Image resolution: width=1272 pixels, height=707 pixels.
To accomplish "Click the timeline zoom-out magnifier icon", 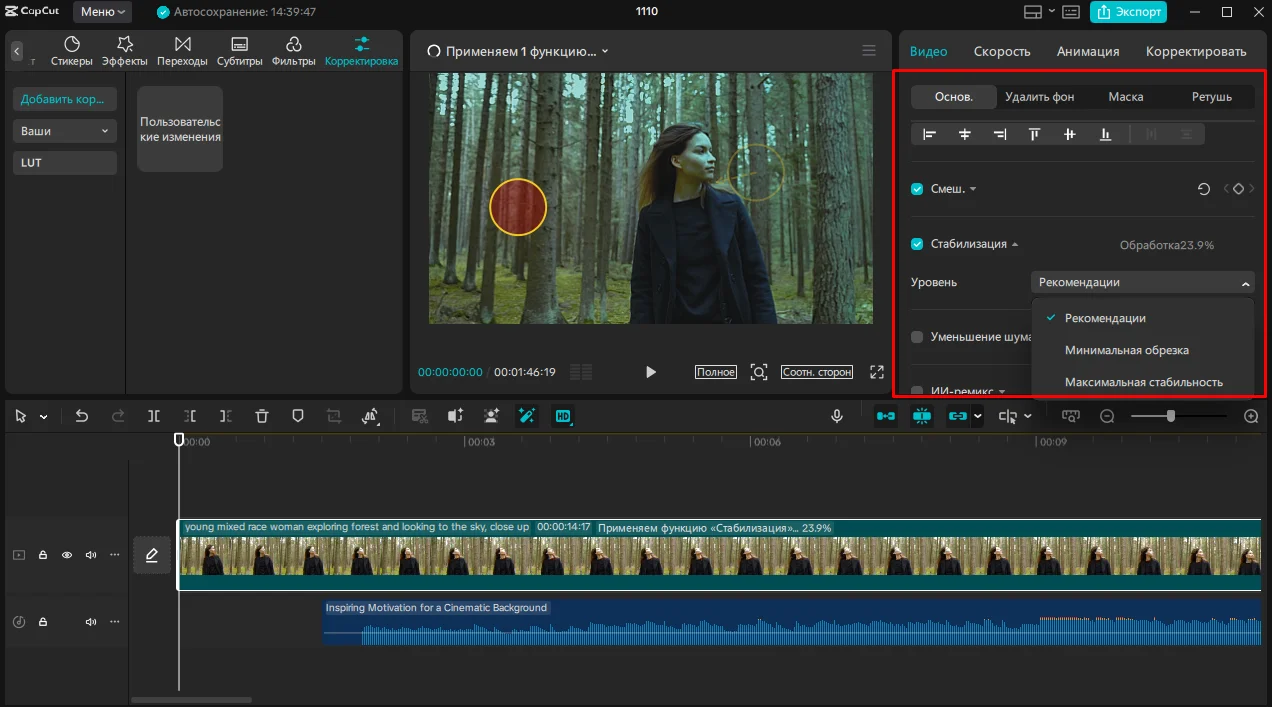I will point(1107,416).
